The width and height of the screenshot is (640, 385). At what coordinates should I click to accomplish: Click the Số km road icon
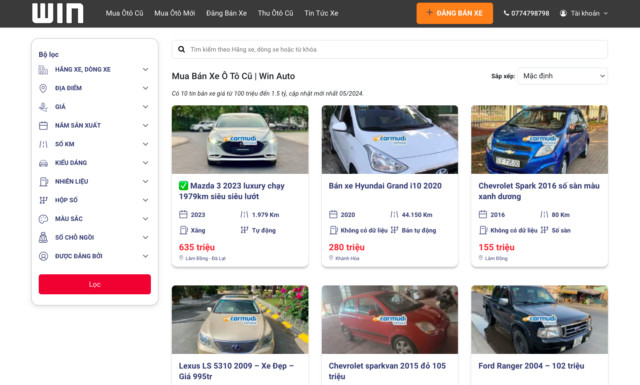(x=43, y=144)
